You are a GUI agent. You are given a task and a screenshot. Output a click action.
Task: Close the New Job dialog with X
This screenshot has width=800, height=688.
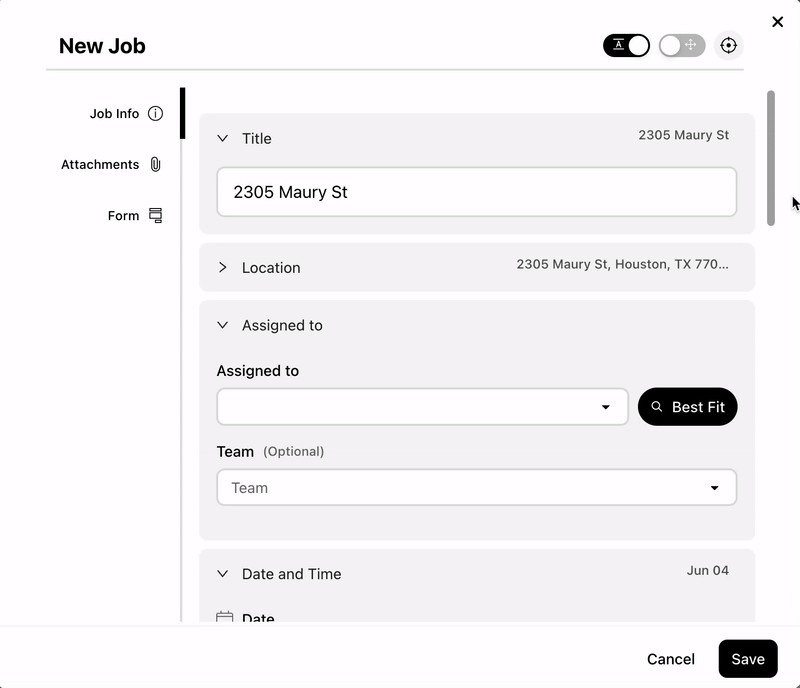click(x=777, y=22)
